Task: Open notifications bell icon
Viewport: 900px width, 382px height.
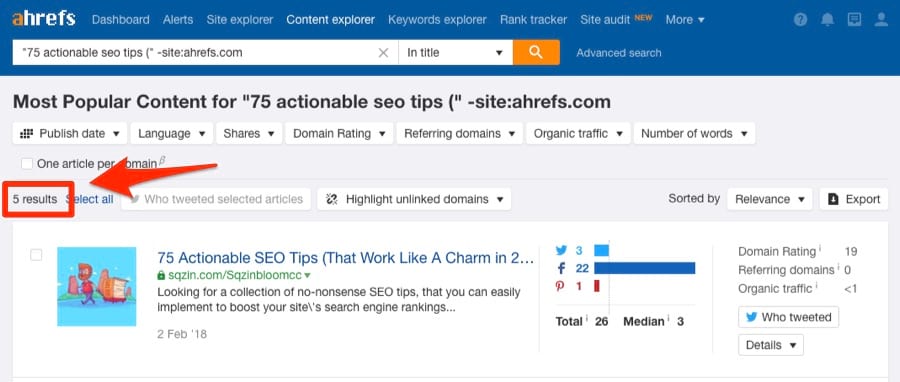Action: click(x=827, y=20)
